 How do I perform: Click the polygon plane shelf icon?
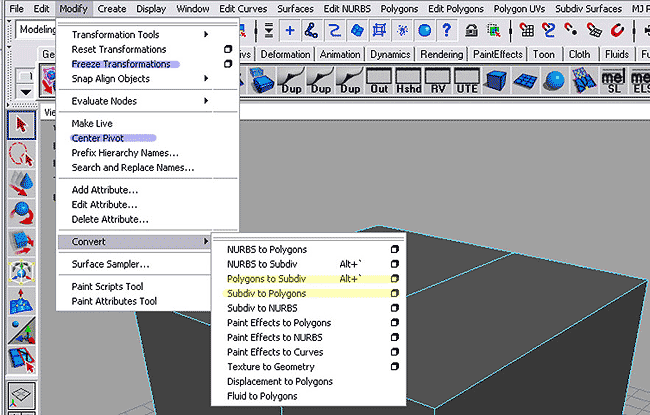coord(526,81)
